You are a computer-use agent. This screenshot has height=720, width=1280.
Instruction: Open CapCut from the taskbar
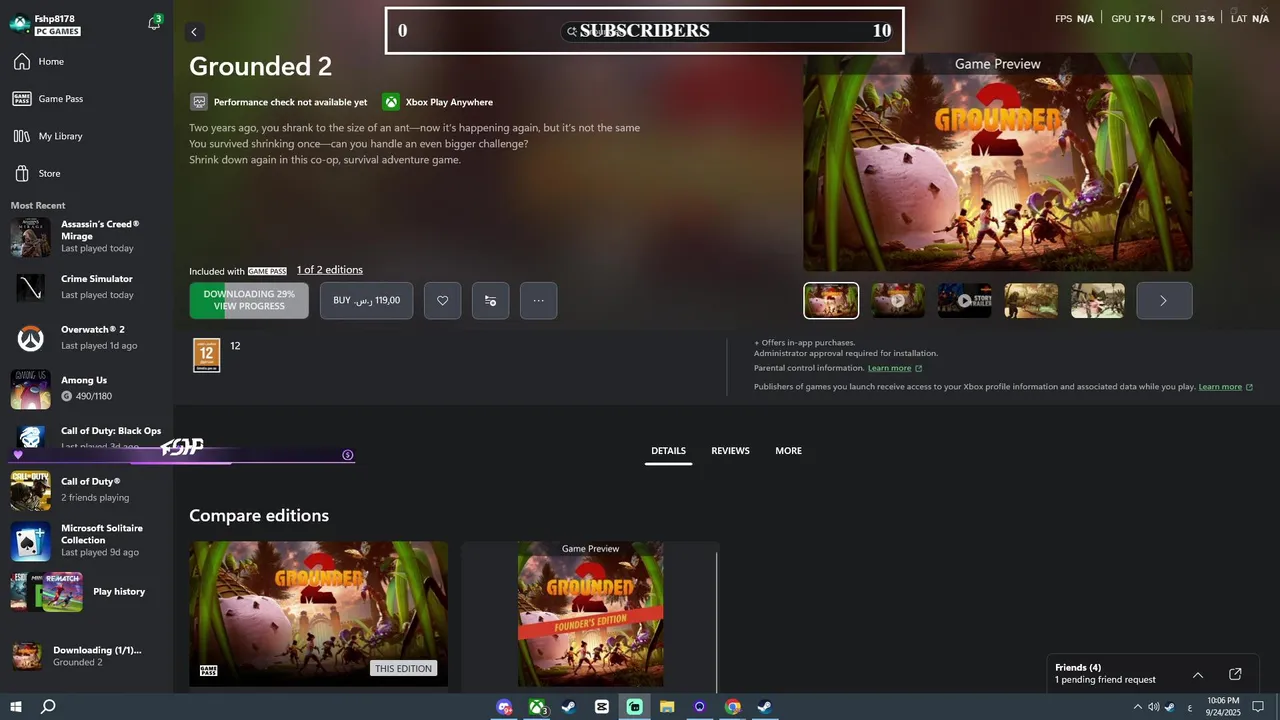coord(602,707)
